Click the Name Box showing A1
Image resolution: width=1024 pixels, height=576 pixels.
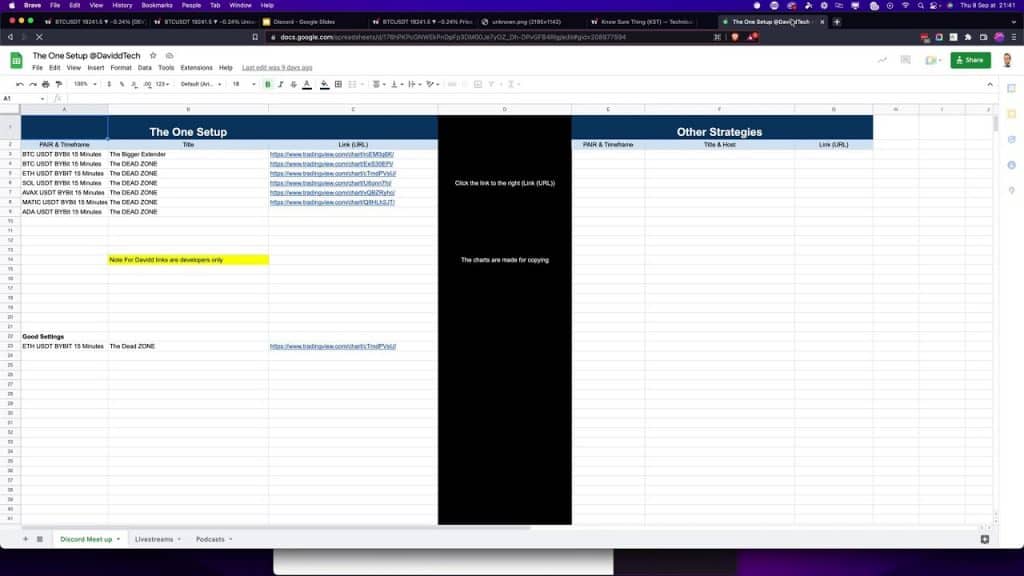coord(20,98)
